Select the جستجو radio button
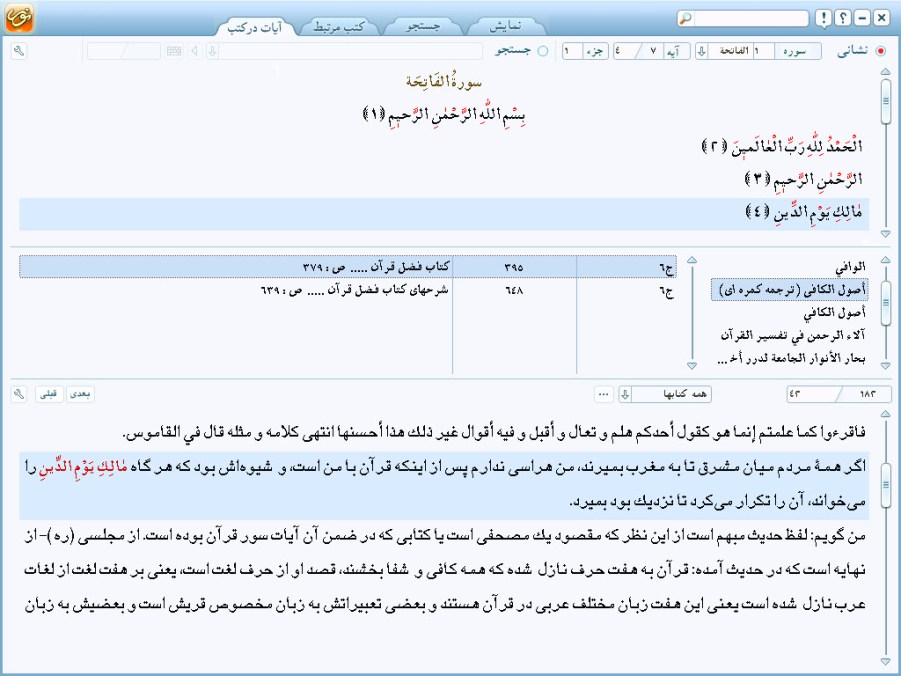The image size is (901, 676). [x=543, y=51]
